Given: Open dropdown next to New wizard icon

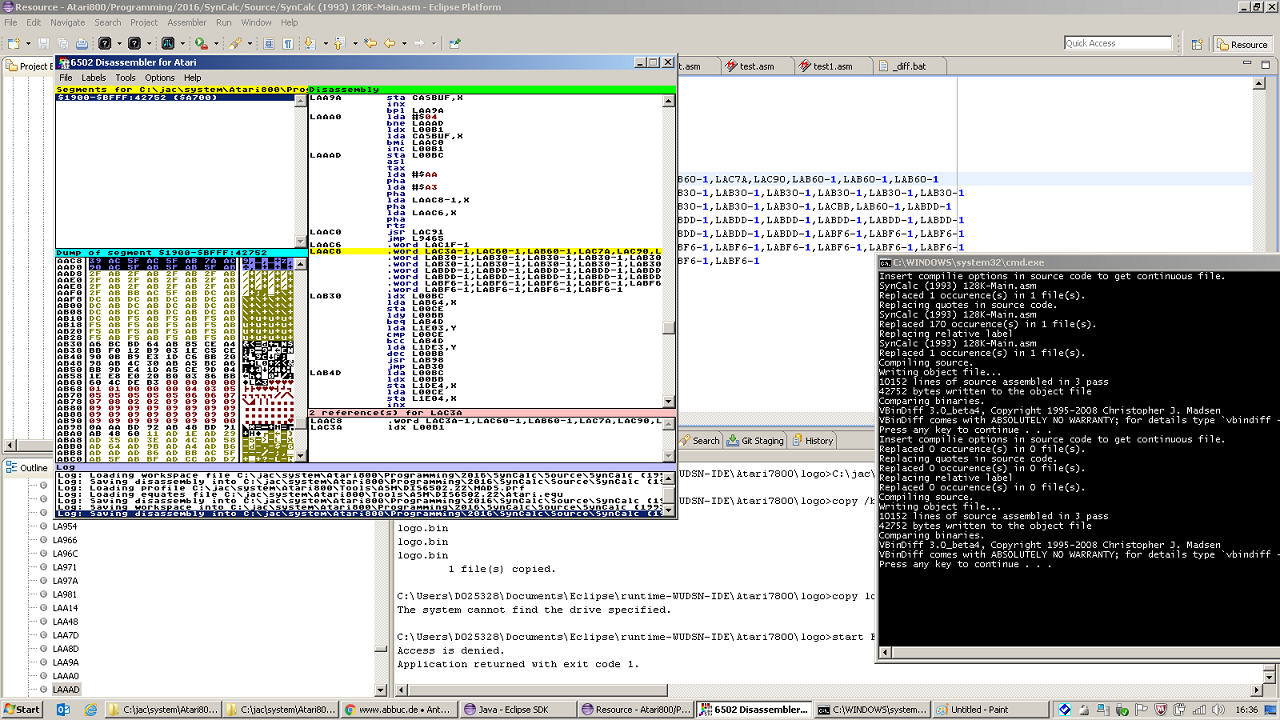Looking at the screenshot, I should [x=28, y=44].
